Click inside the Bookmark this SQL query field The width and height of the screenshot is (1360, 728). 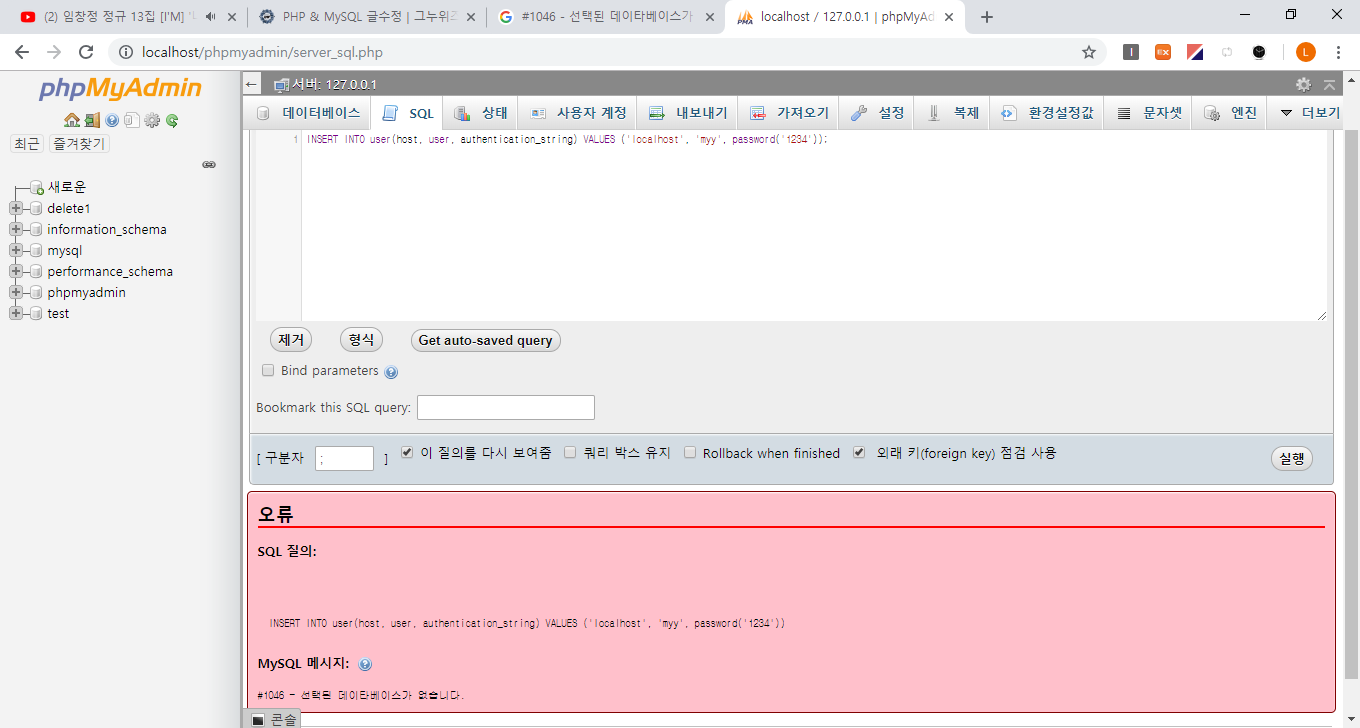[506, 407]
